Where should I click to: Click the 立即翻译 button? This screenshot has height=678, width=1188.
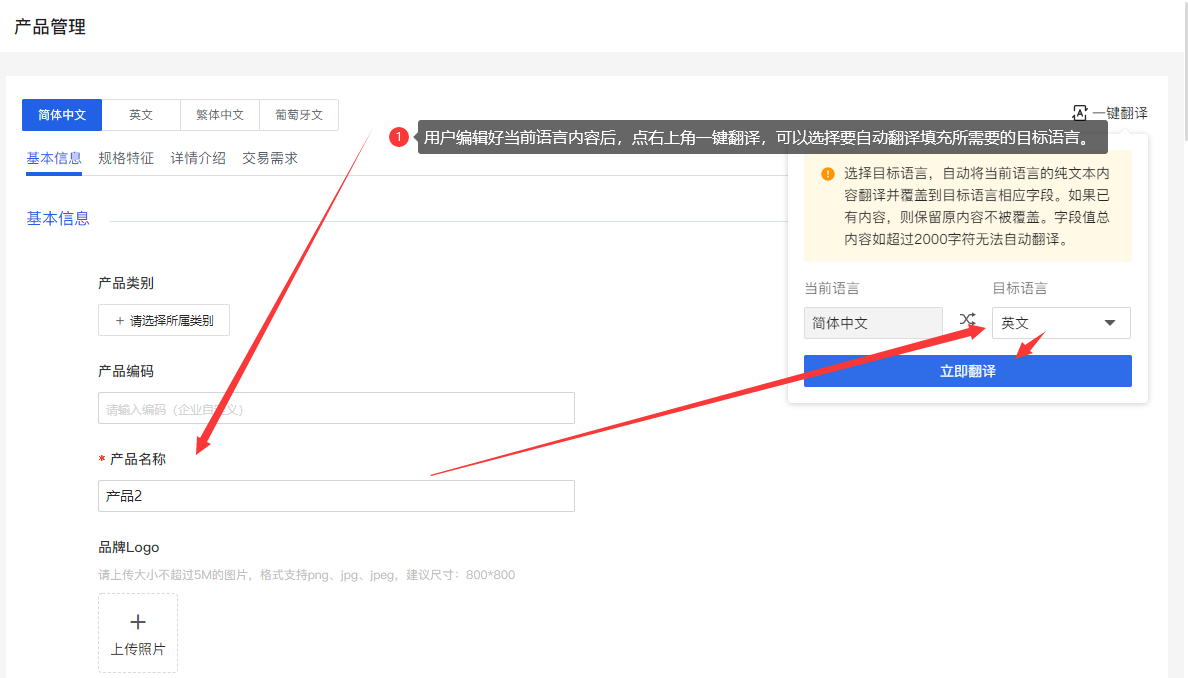coord(967,370)
